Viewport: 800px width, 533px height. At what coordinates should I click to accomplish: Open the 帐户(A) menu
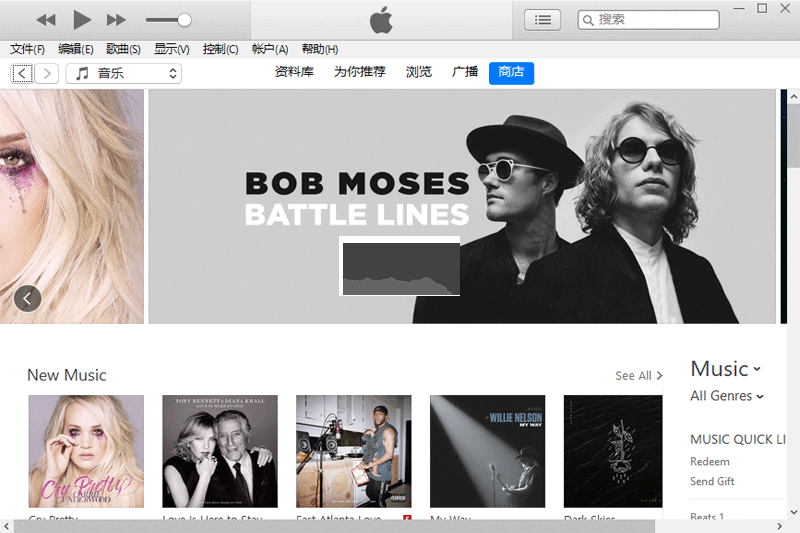(269, 49)
